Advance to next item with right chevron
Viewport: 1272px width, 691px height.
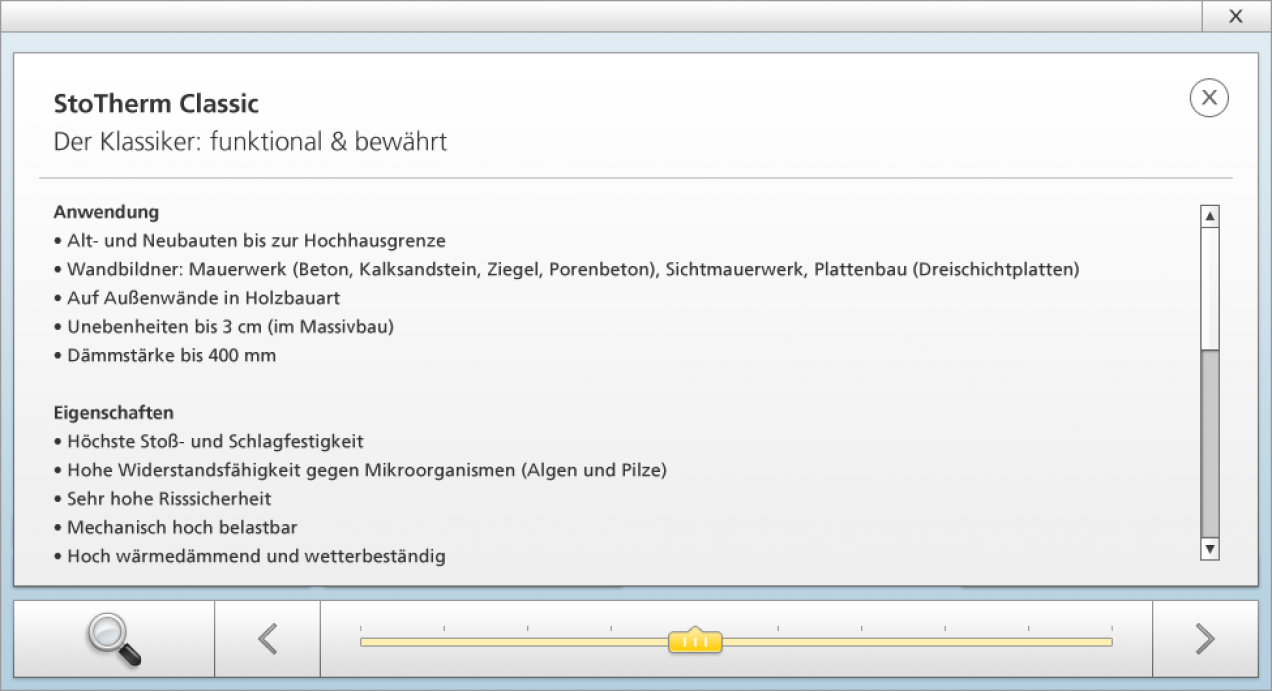pyautogui.click(x=1205, y=639)
